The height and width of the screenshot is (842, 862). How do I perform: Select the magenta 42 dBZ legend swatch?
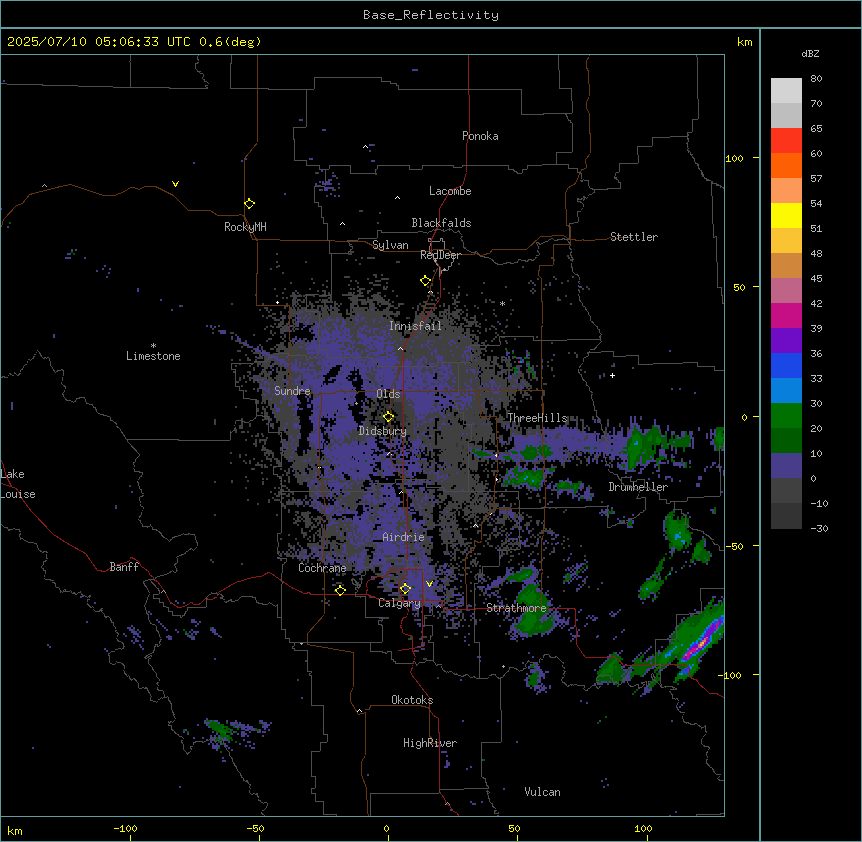[x=786, y=315]
